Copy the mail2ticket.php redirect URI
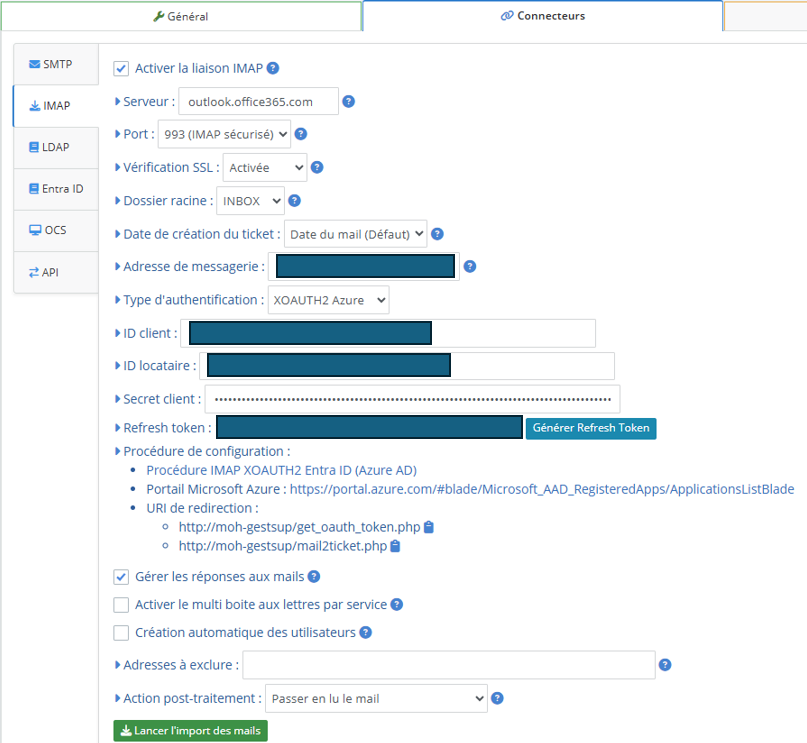The image size is (807, 743). (x=395, y=546)
